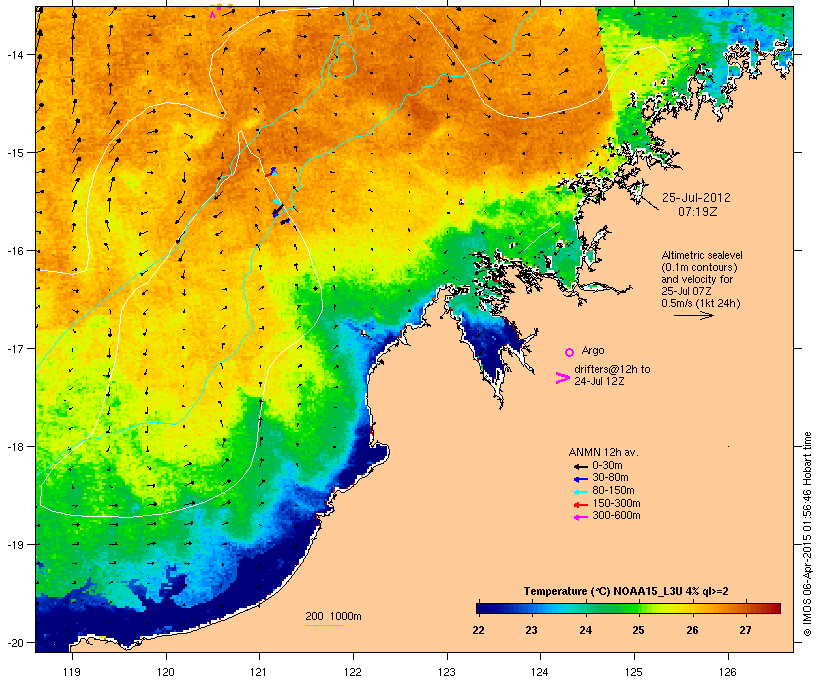Image resolution: width=820 pixels, height=680 pixels.
Task: Click the magenta drifters chevron symbol
Action: (562, 378)
